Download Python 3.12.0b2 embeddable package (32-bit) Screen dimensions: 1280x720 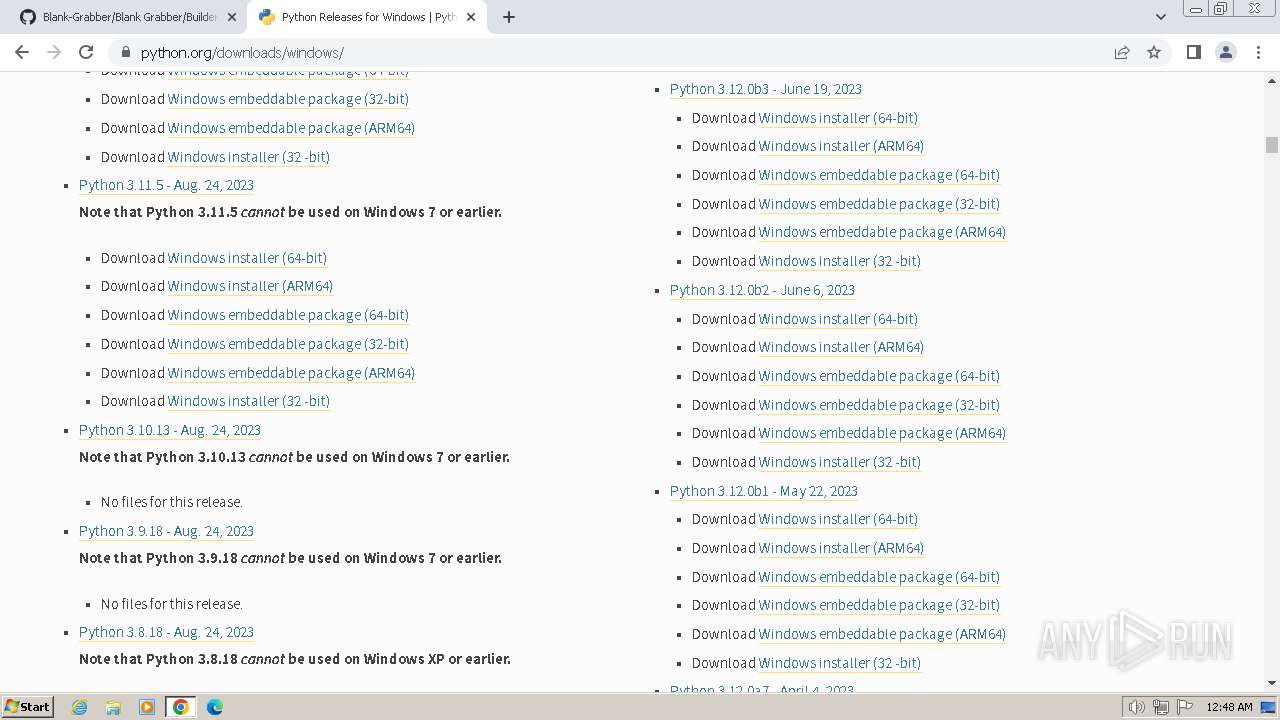(879, 405)
